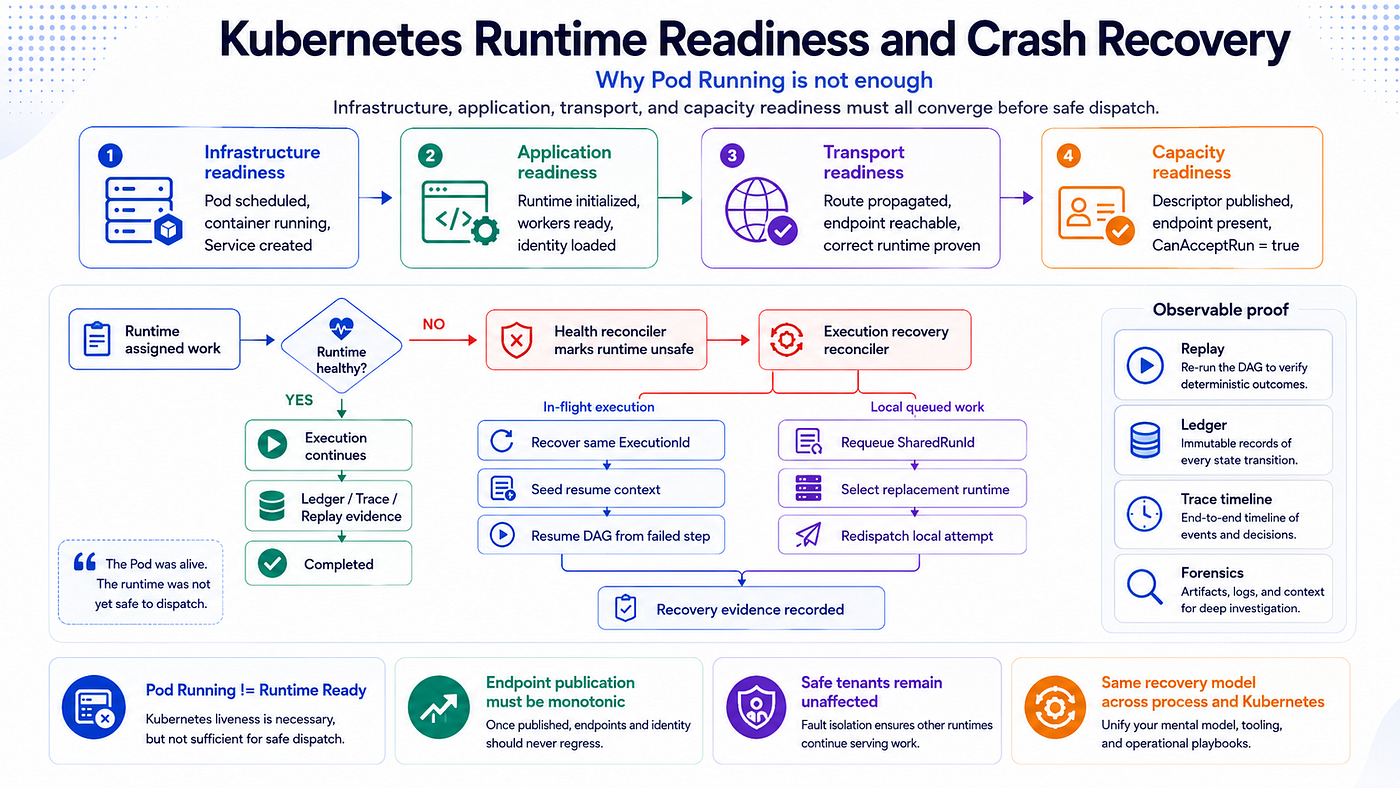This screenshot has width=1400, height=788.
Task: Click the Requeue SharedRunId text
Action: 907,442
